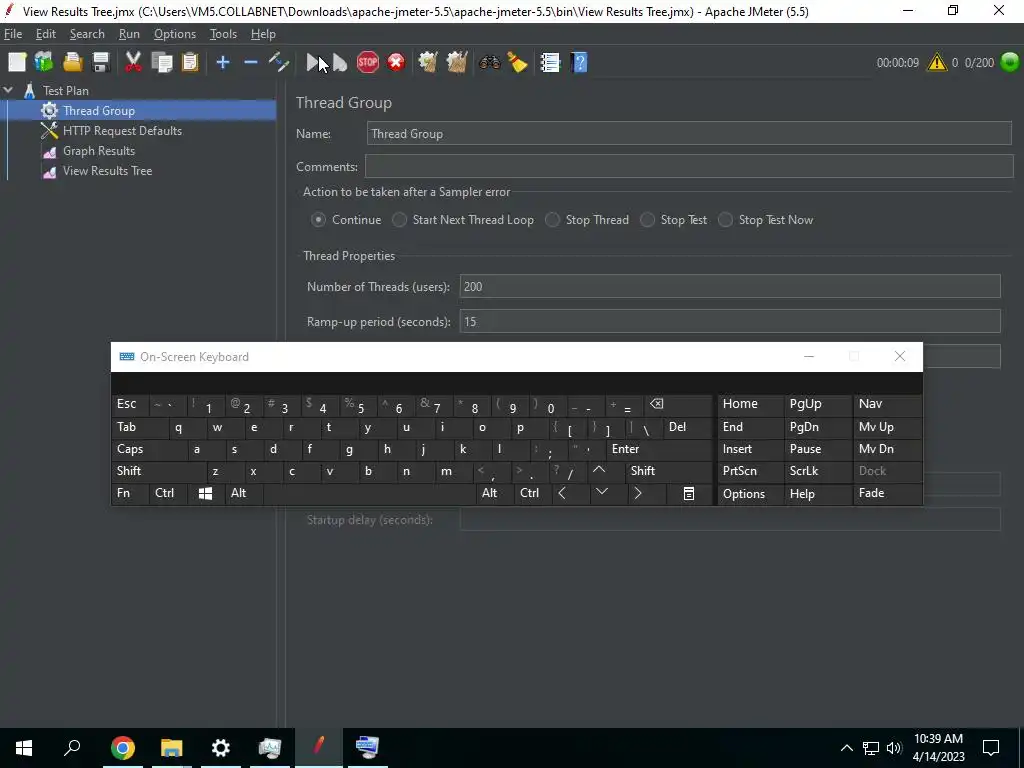Screen dimensions: 1024x768
Task: Click the Number of Threads field
Action: point(730,287)
